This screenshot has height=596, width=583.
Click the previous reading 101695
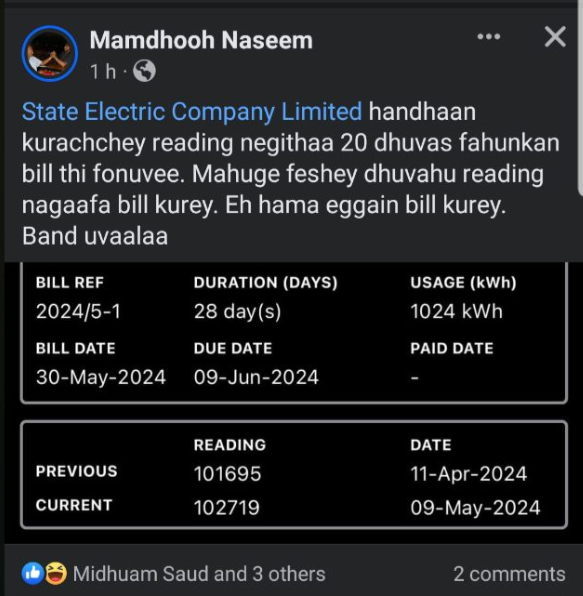tap(227, 474)
